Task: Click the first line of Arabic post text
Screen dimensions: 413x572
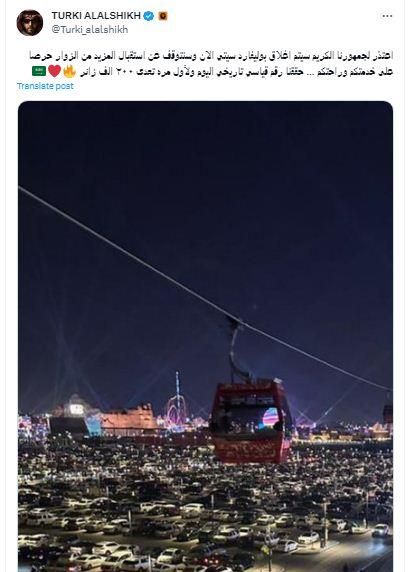Action: (211, 56)
